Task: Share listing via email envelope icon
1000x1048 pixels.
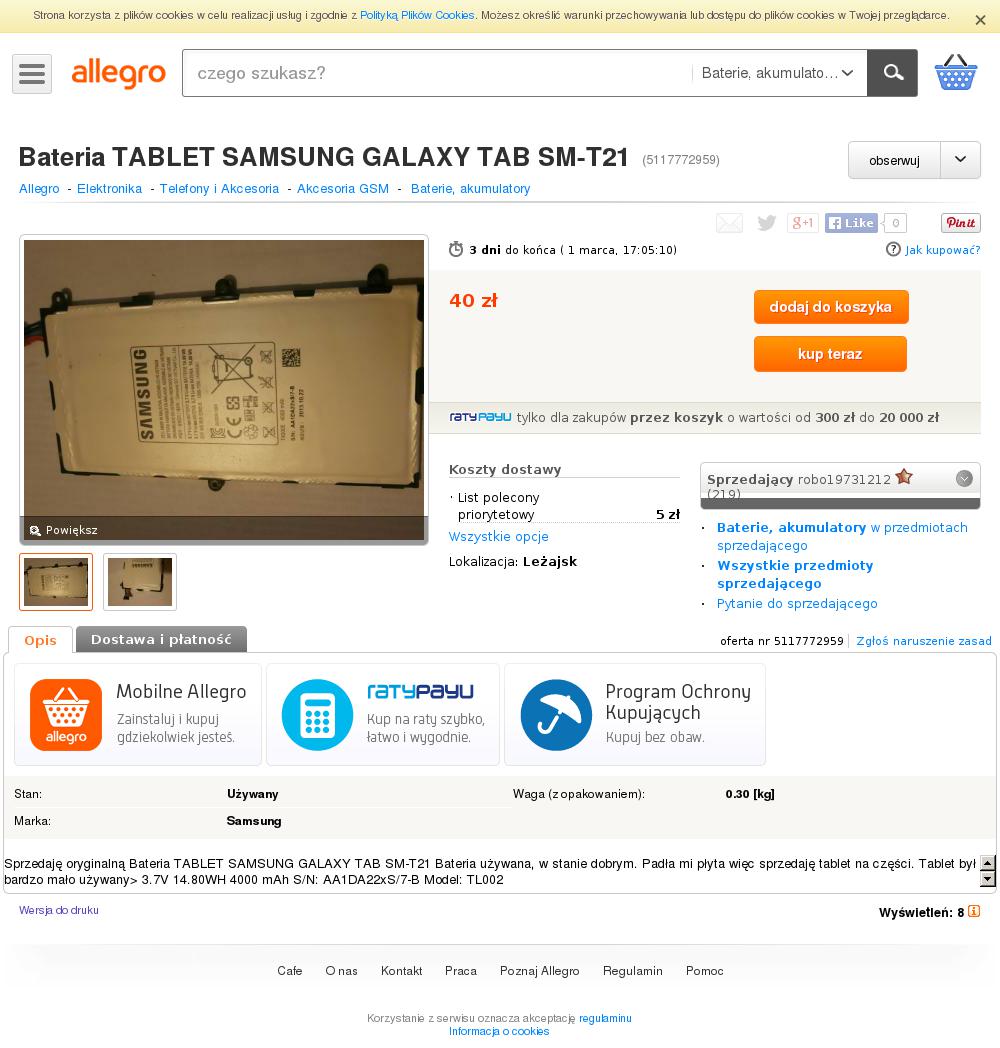Action: pos(729,223)
